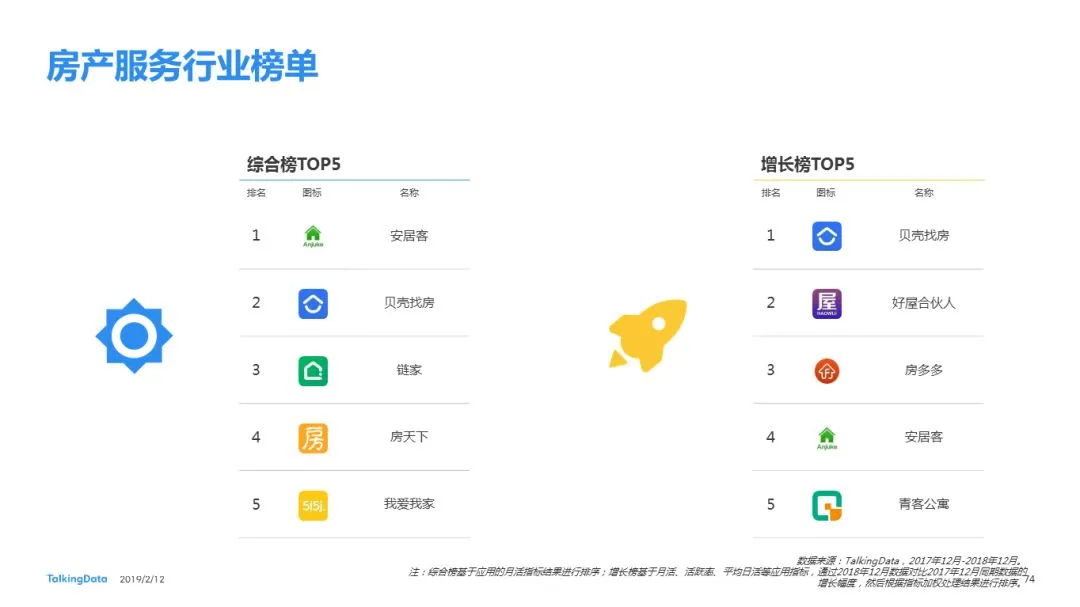Select the purple 好屋合伙人 app icon

coord(827,304)
